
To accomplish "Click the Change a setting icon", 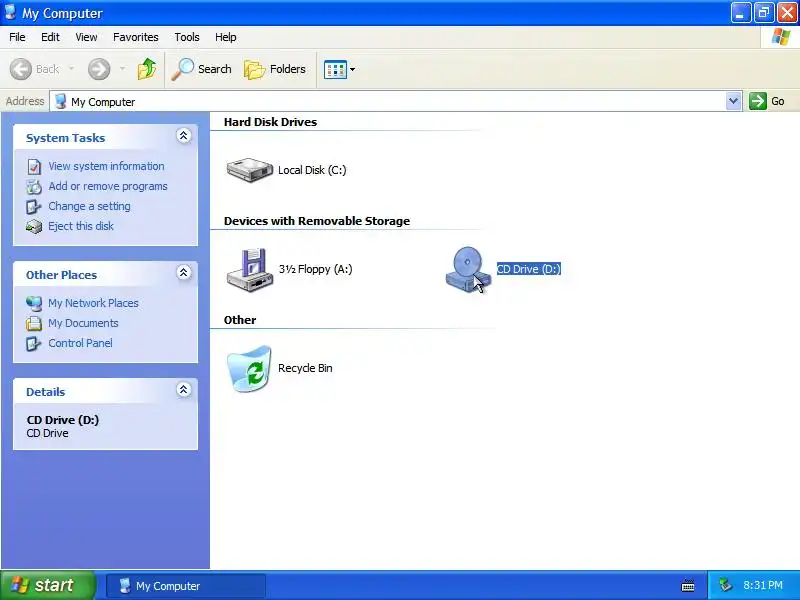I will coord(34,207).
